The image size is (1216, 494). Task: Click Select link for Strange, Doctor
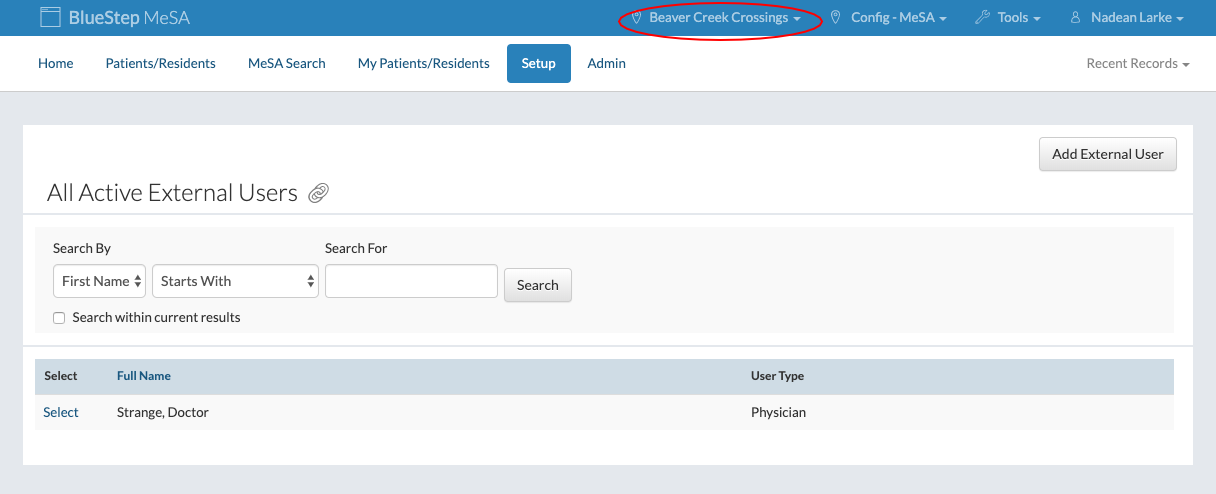[61, 412]
